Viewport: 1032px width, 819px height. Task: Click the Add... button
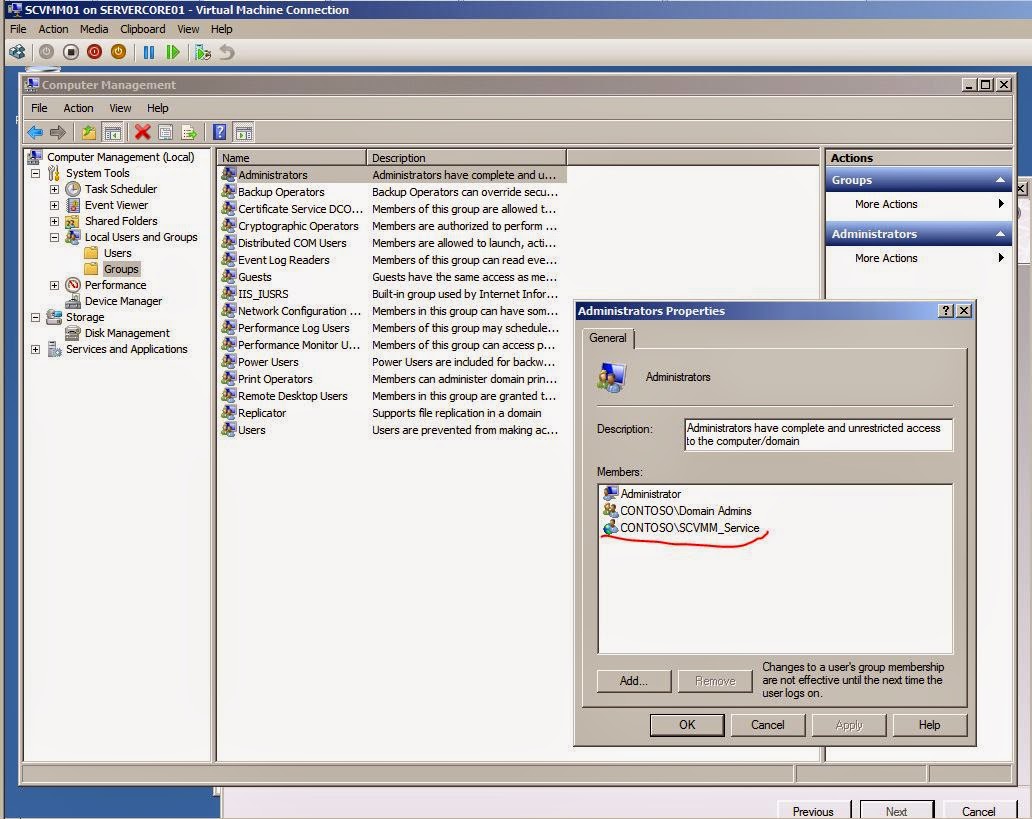click(634, 681)
